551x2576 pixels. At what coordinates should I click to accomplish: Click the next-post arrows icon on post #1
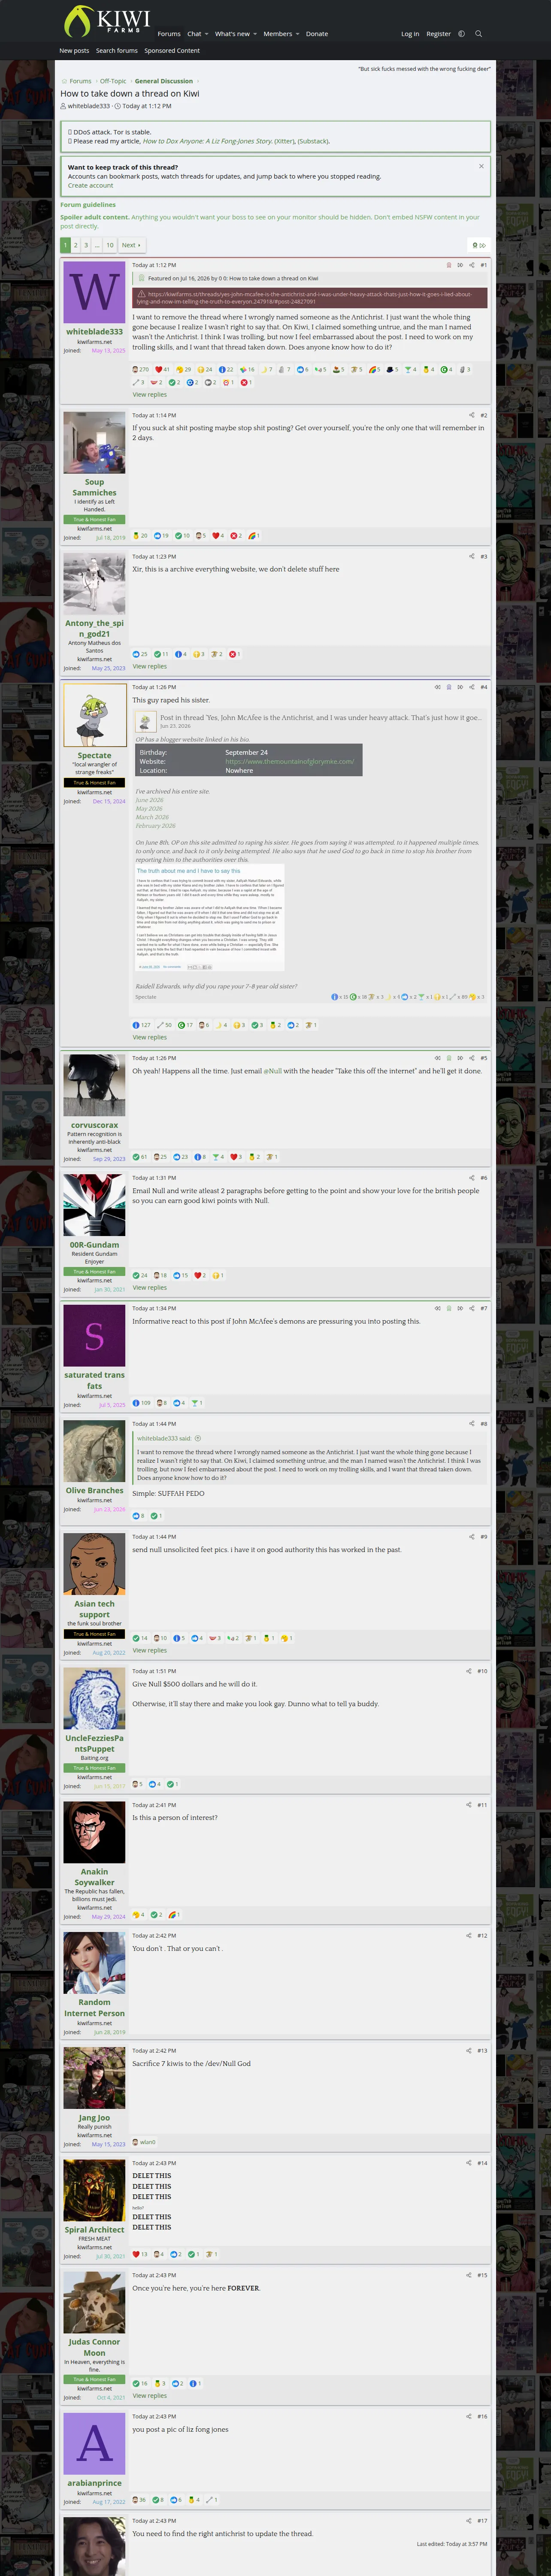(460, 265)
